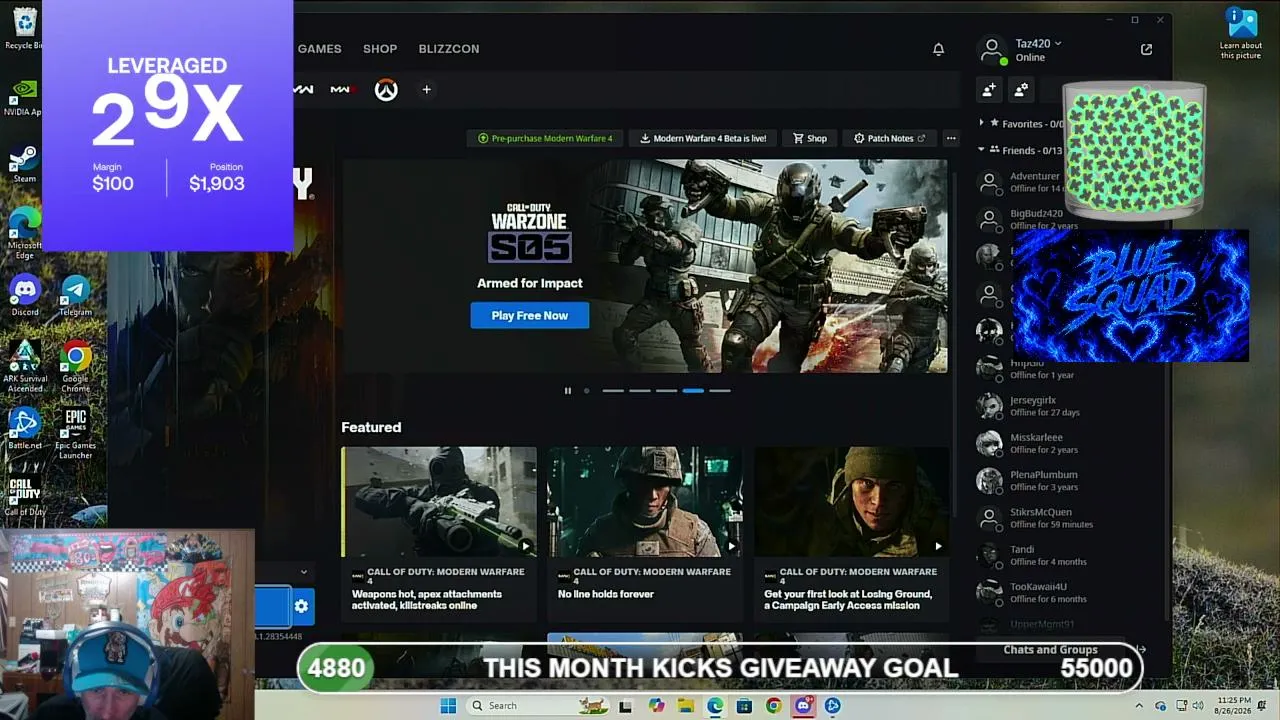Image resolution: width=1280 pixels, height=720 pixels.
Task: Expand the Chats and Groups arrow
Action: (1141, 650)
